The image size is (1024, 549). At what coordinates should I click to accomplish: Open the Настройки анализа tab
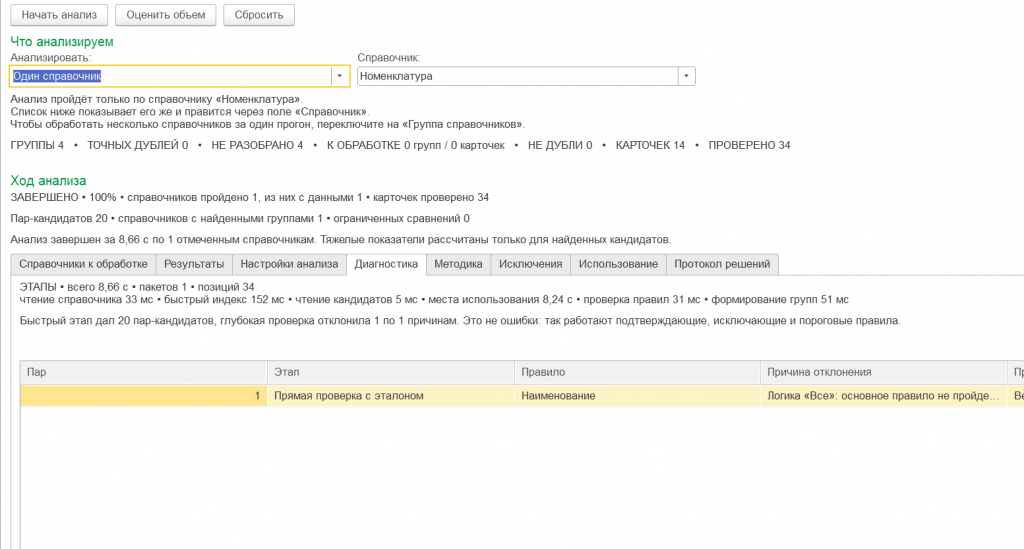click(x=289, y=264)
